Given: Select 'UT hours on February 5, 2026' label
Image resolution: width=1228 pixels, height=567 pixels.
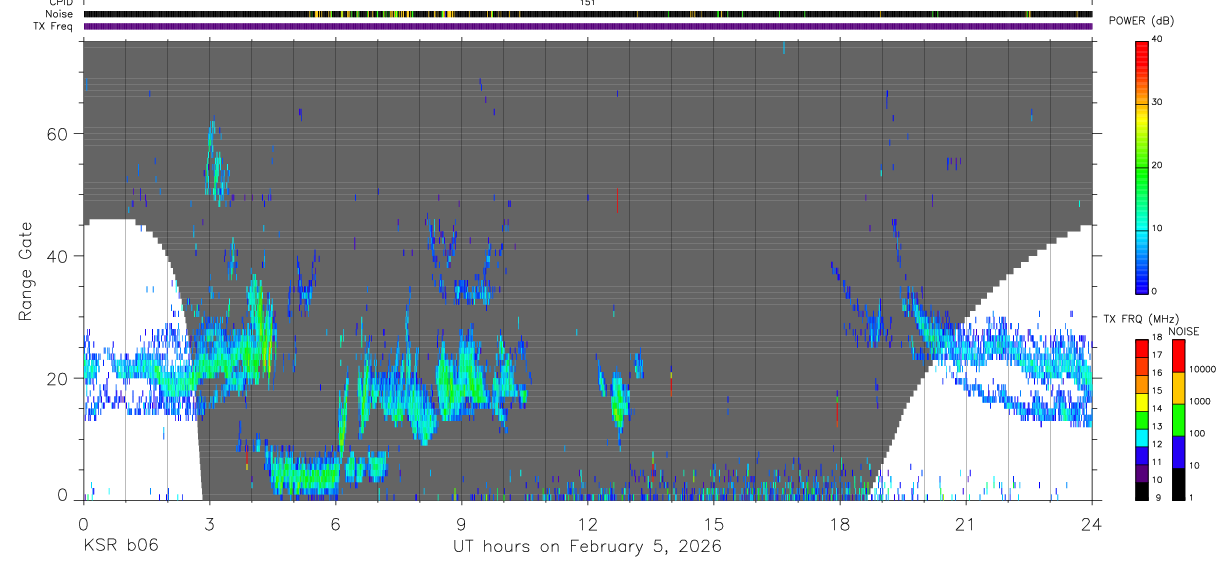Looking at the screenshot, I should (587, 546).
